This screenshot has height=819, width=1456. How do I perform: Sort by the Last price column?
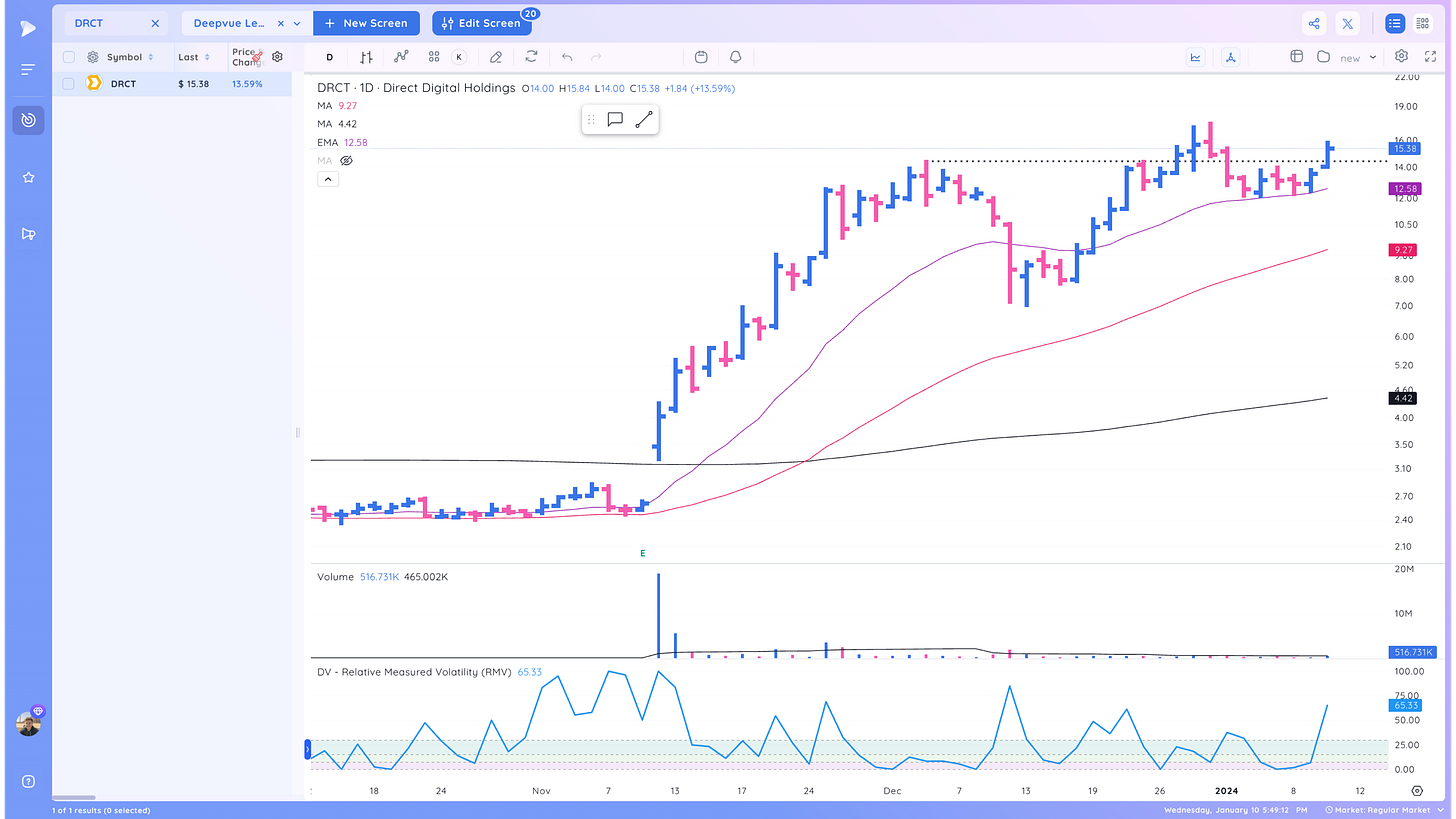pos(194,57)
